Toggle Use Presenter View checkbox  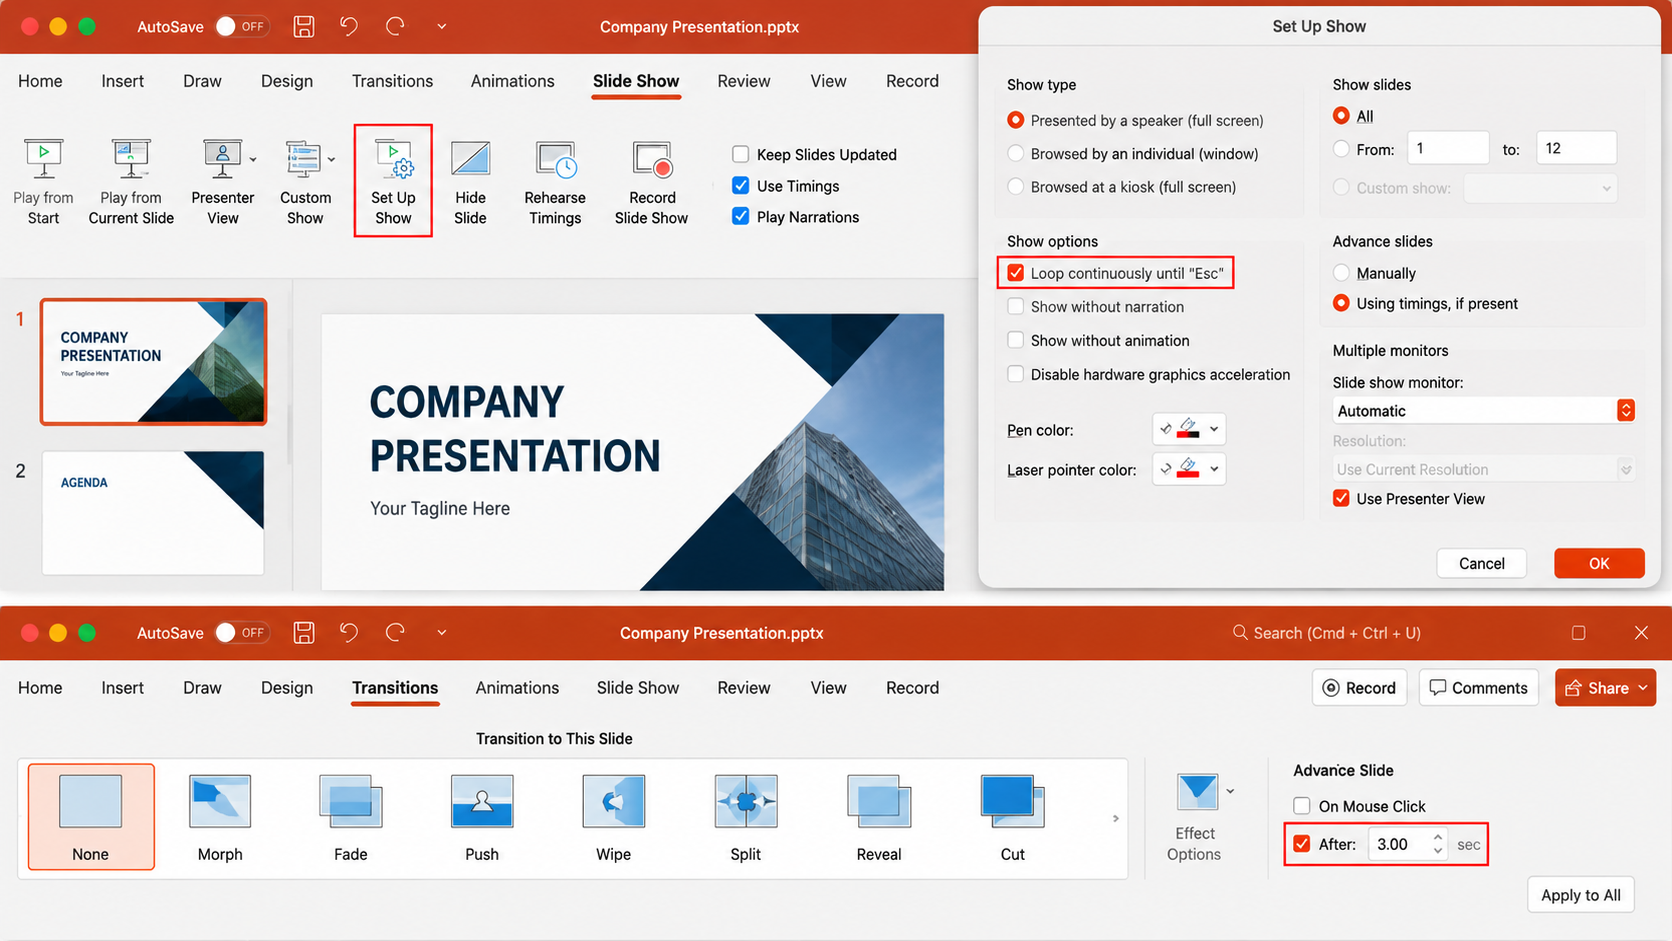pos(1342,498)
